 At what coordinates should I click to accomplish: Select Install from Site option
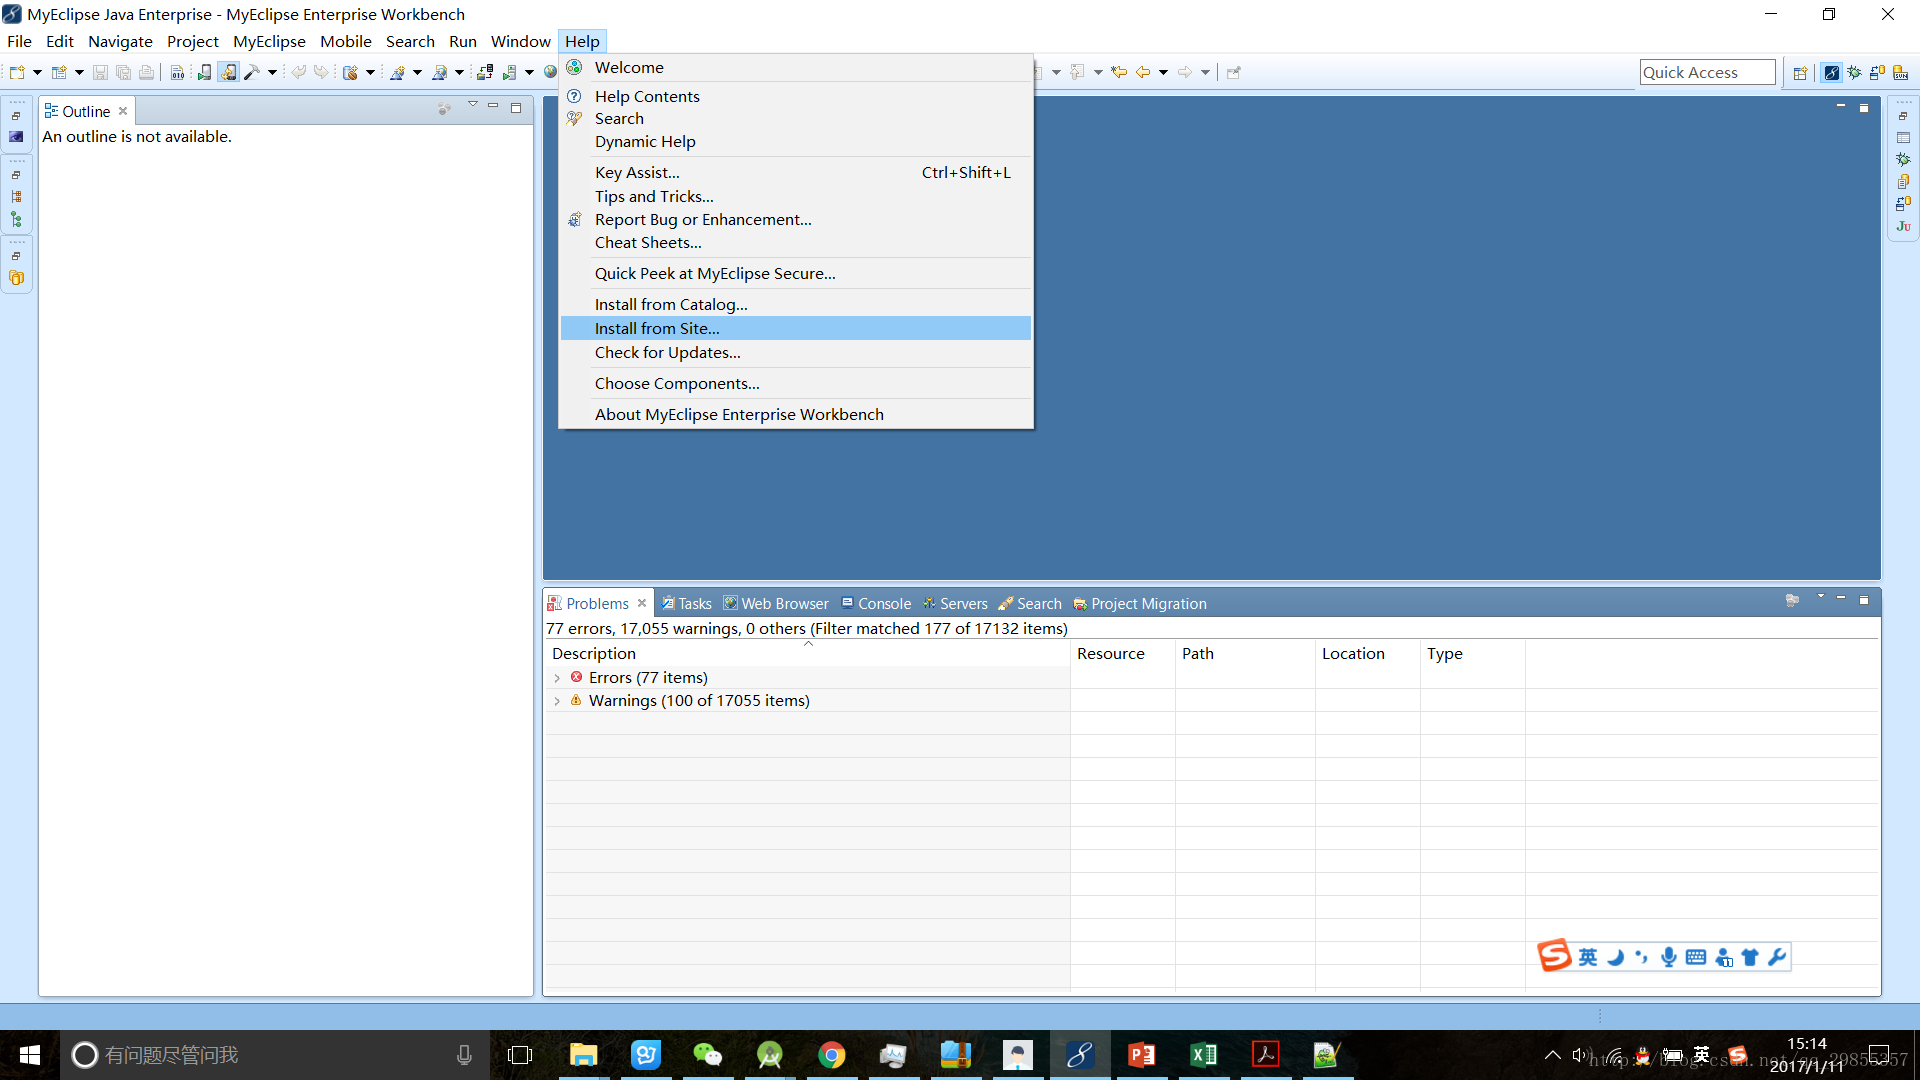tap(657, 327)
